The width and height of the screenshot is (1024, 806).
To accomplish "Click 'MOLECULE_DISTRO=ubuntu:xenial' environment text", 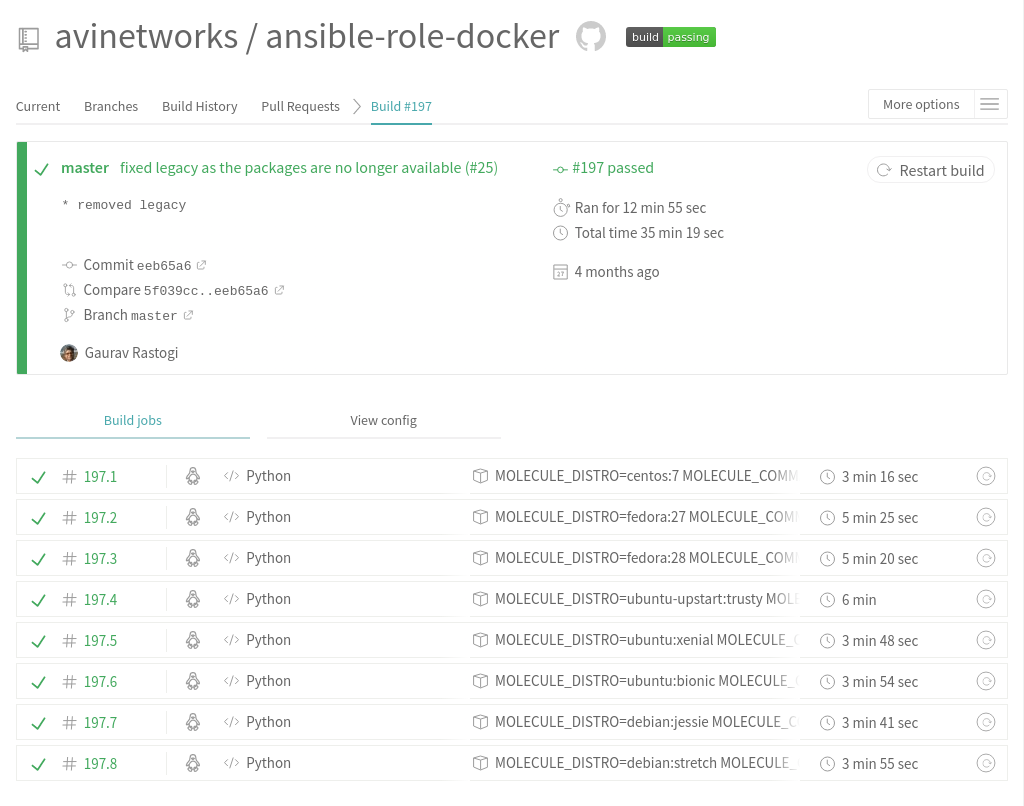I will click(604, 640).
